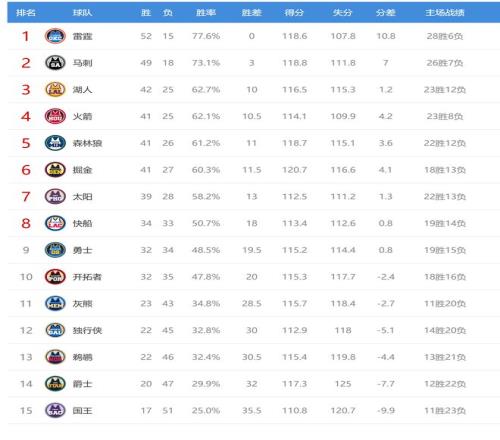Image resolution: width=500 pixels, height=440 pixels.
Task: Select 雷霆 home record 28胜6负 cell
Action: pos(445,36)
